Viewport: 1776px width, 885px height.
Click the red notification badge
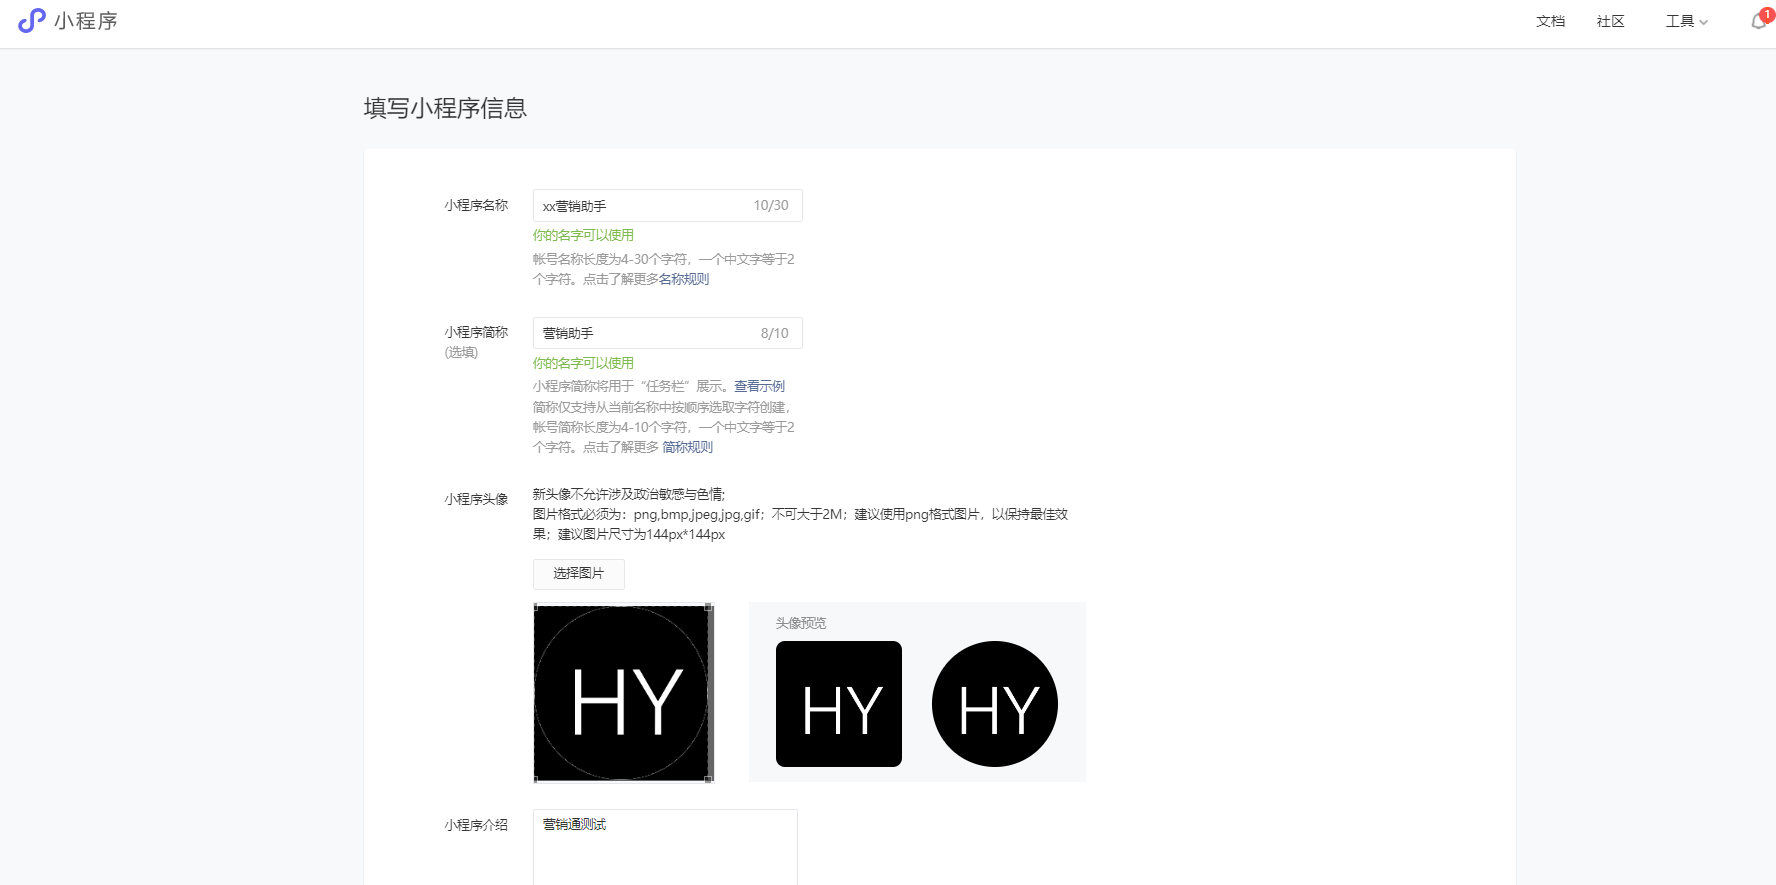(1767, 14)
